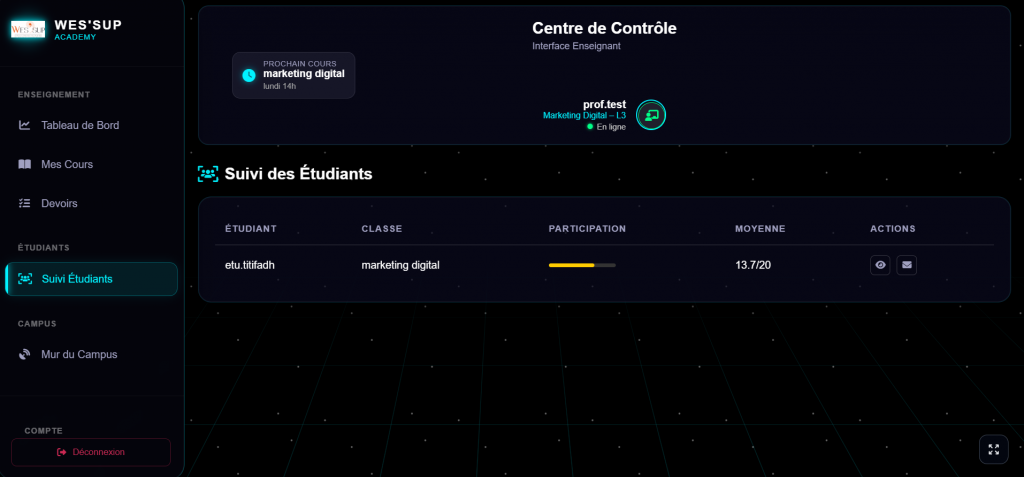1024x477 pixels.
Task: Click the Mes Cours book icon
Action: point(25,164)
